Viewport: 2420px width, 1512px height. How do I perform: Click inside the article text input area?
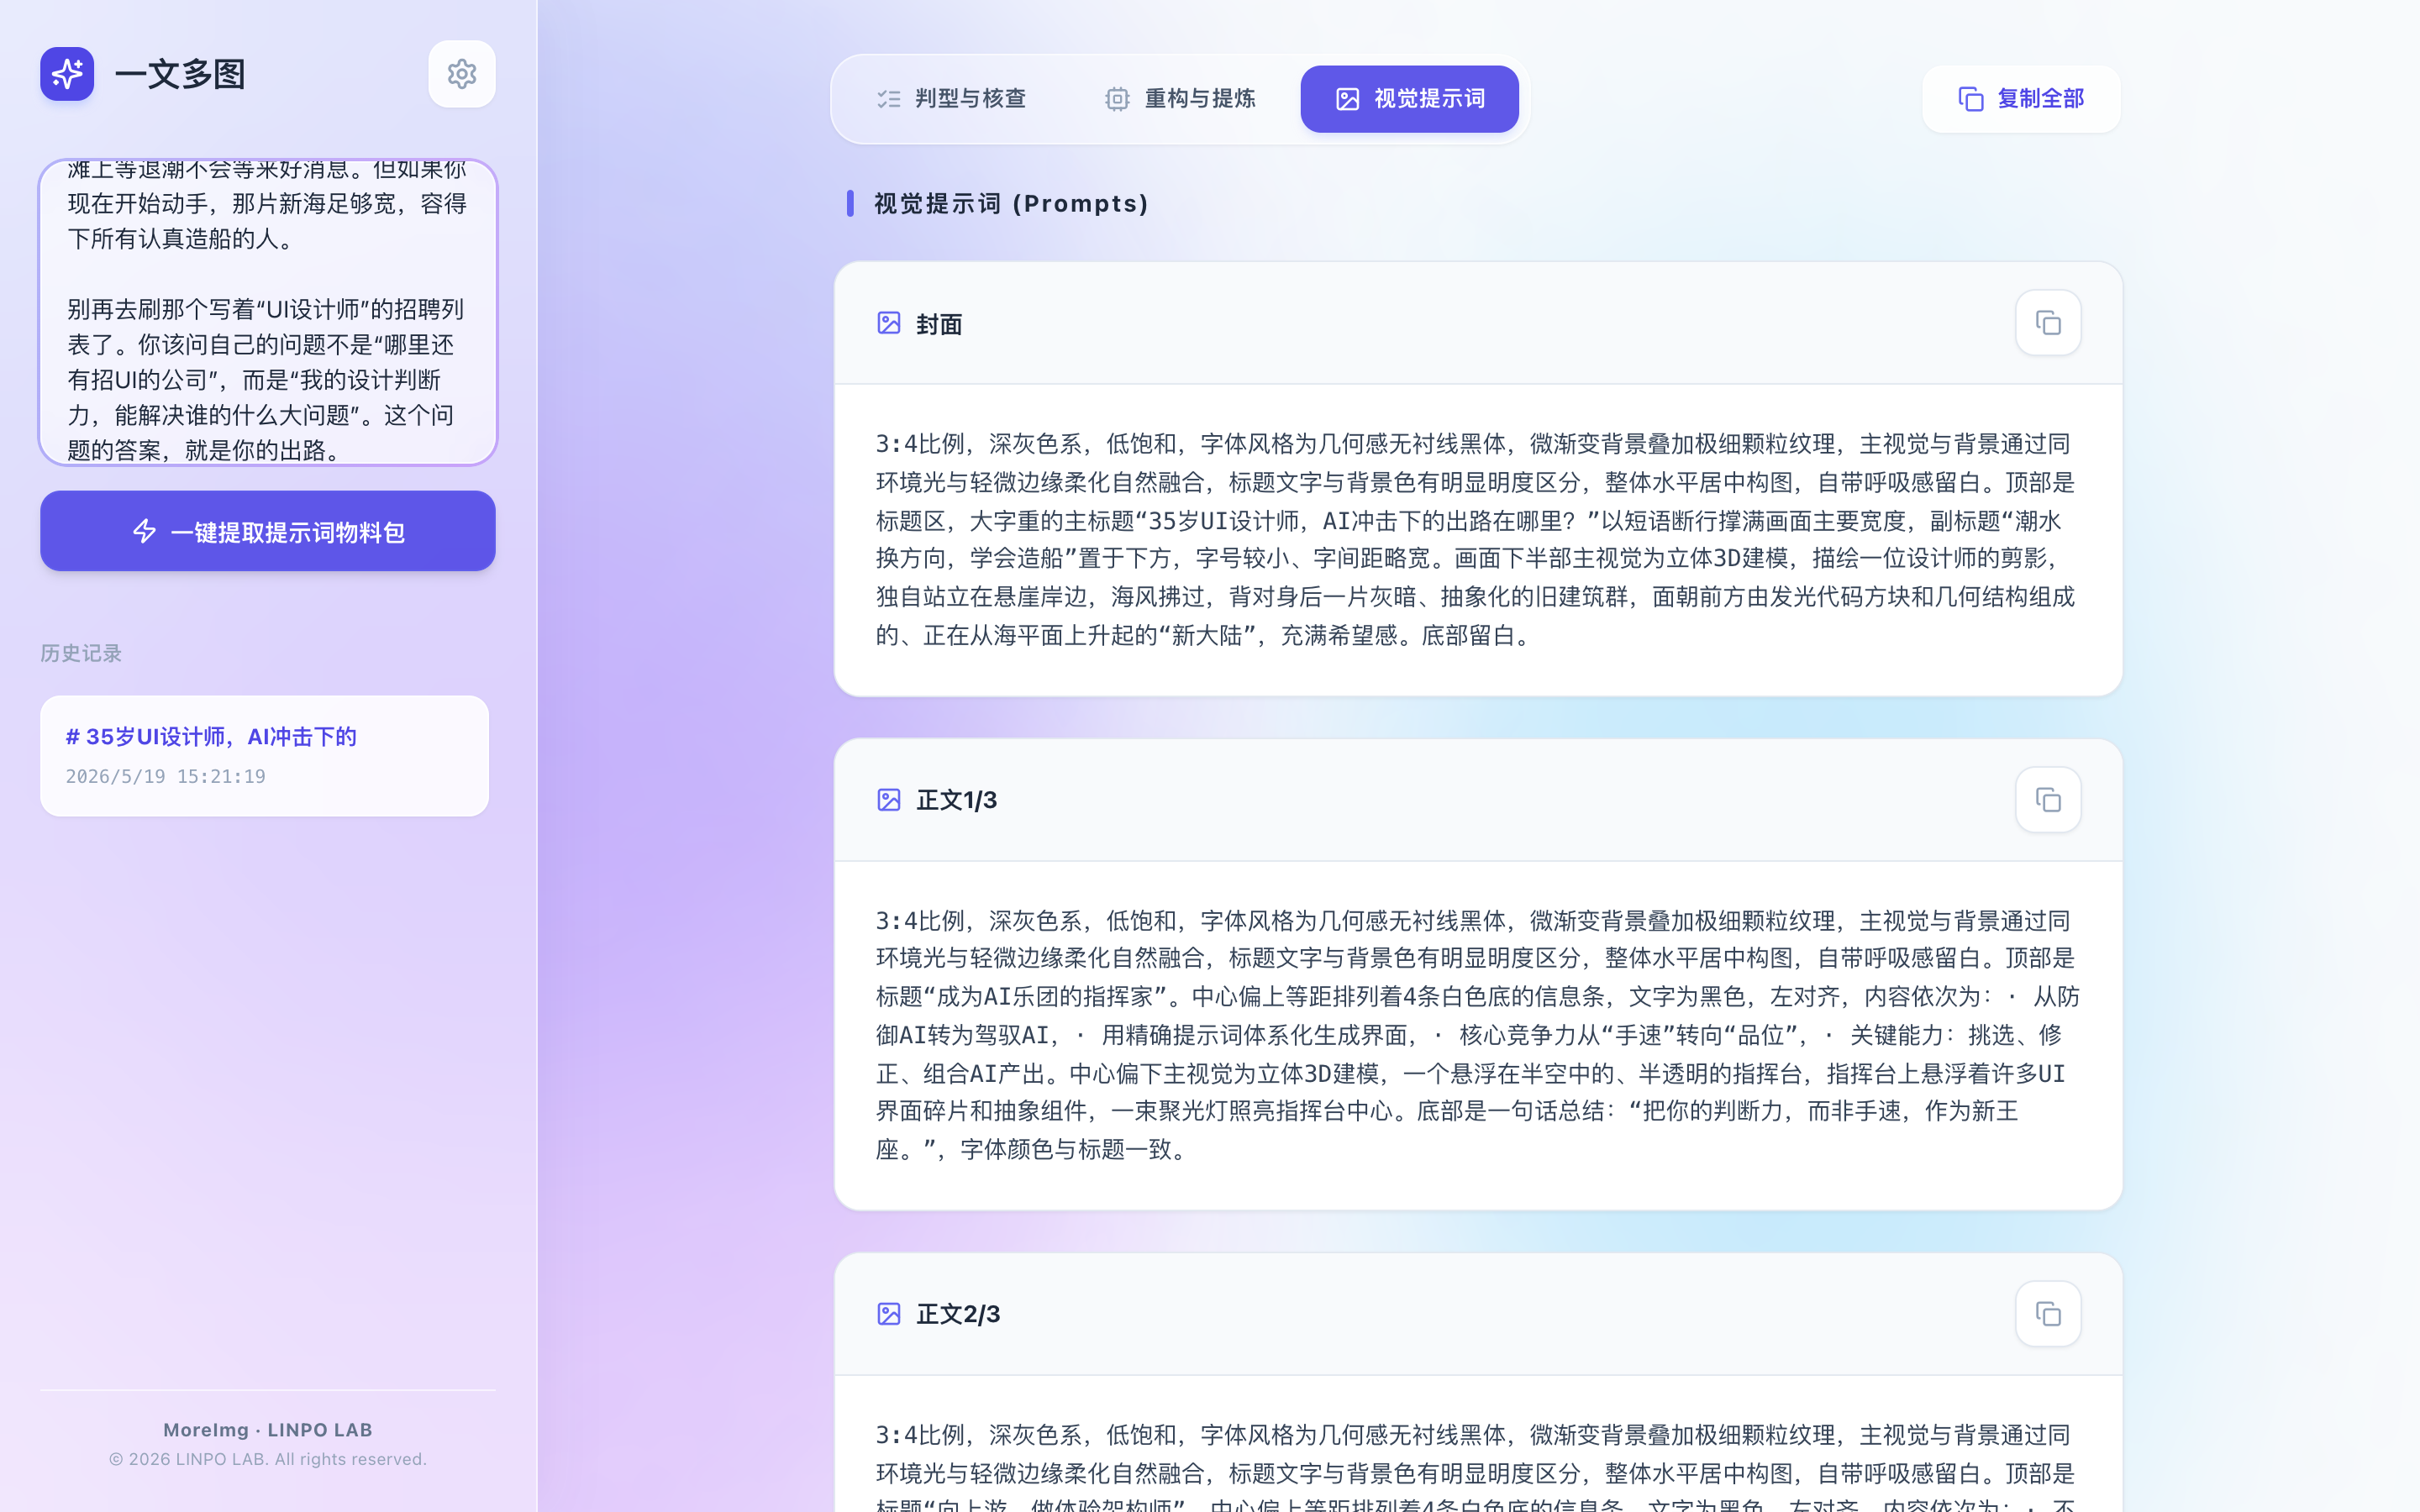pyautogui.click(x=268, y=312)
